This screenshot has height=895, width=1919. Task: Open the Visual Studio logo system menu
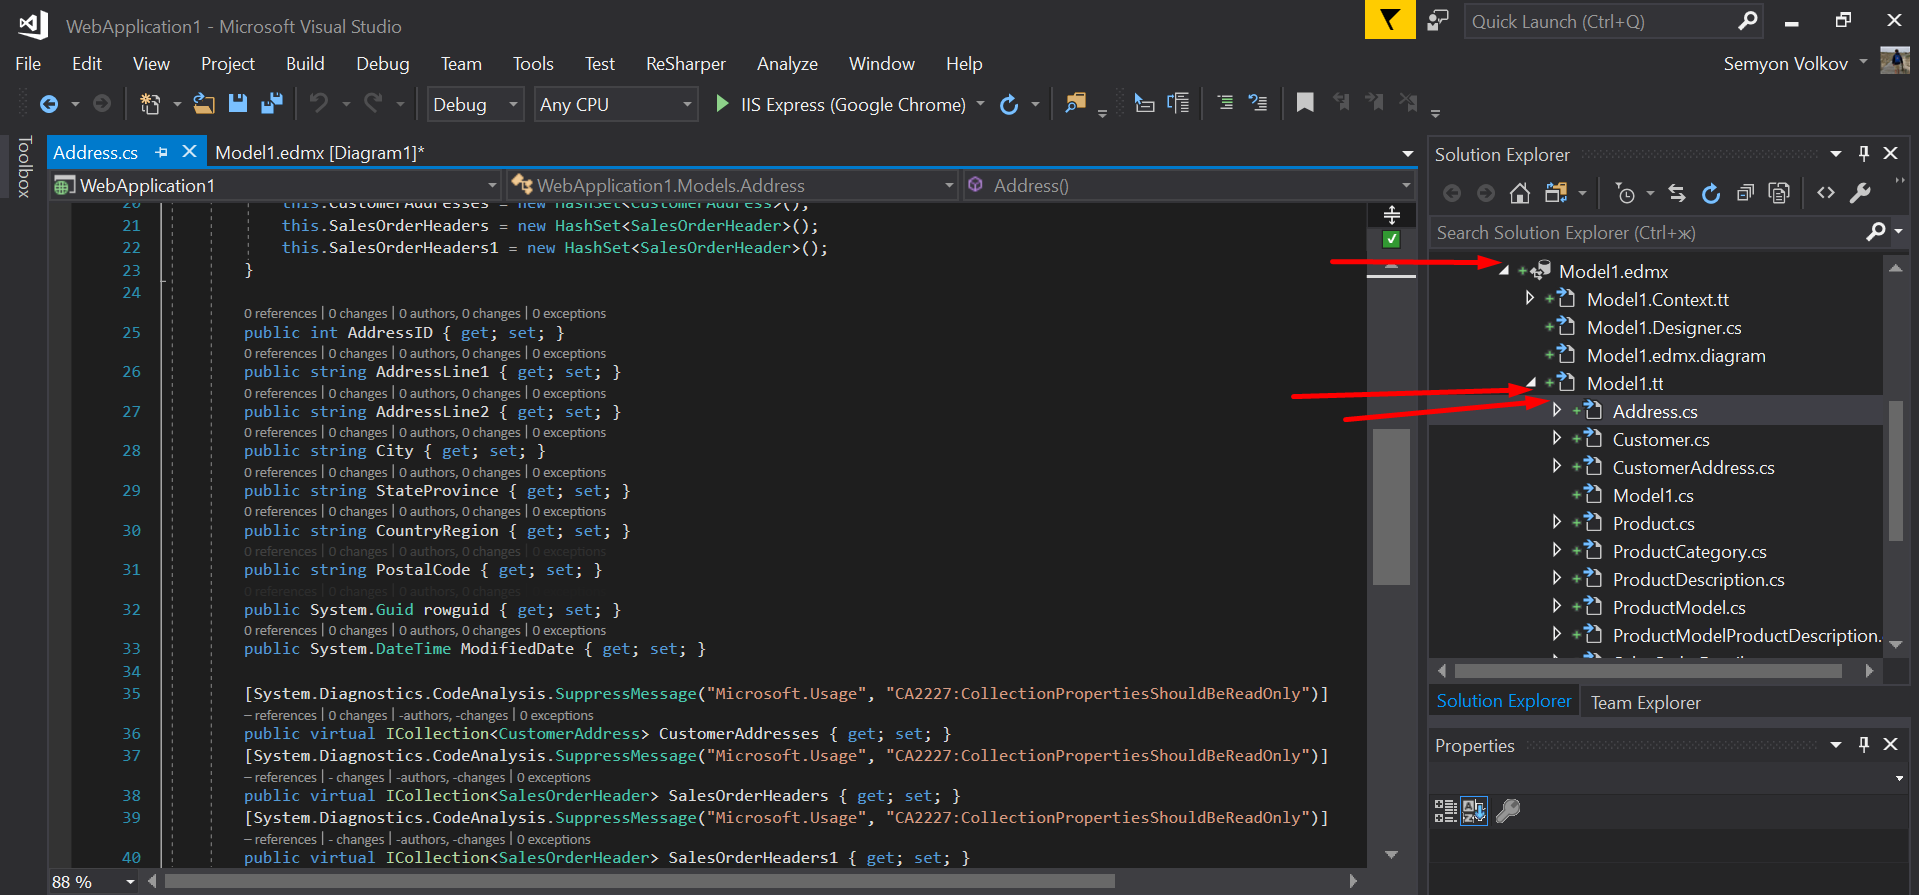pos(33,25)
